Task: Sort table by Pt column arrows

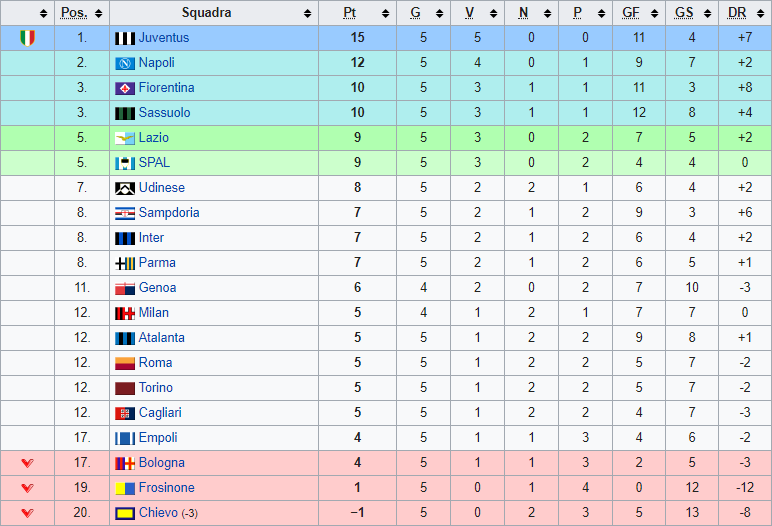Action: [x=386, y=14]
